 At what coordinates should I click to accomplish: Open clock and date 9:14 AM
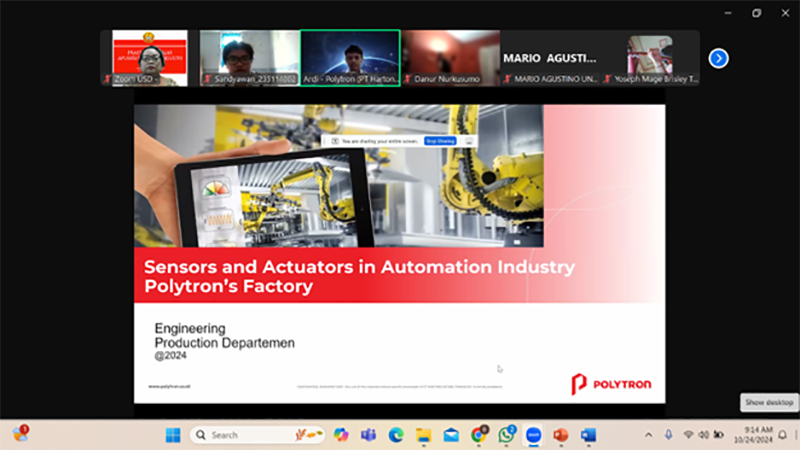tap(753, 435)
